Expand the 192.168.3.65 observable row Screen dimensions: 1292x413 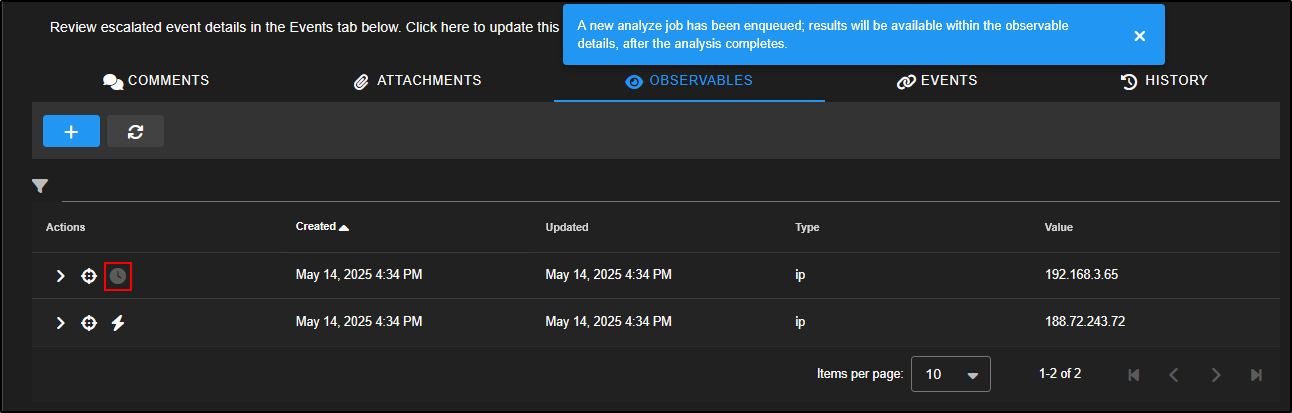60,276
